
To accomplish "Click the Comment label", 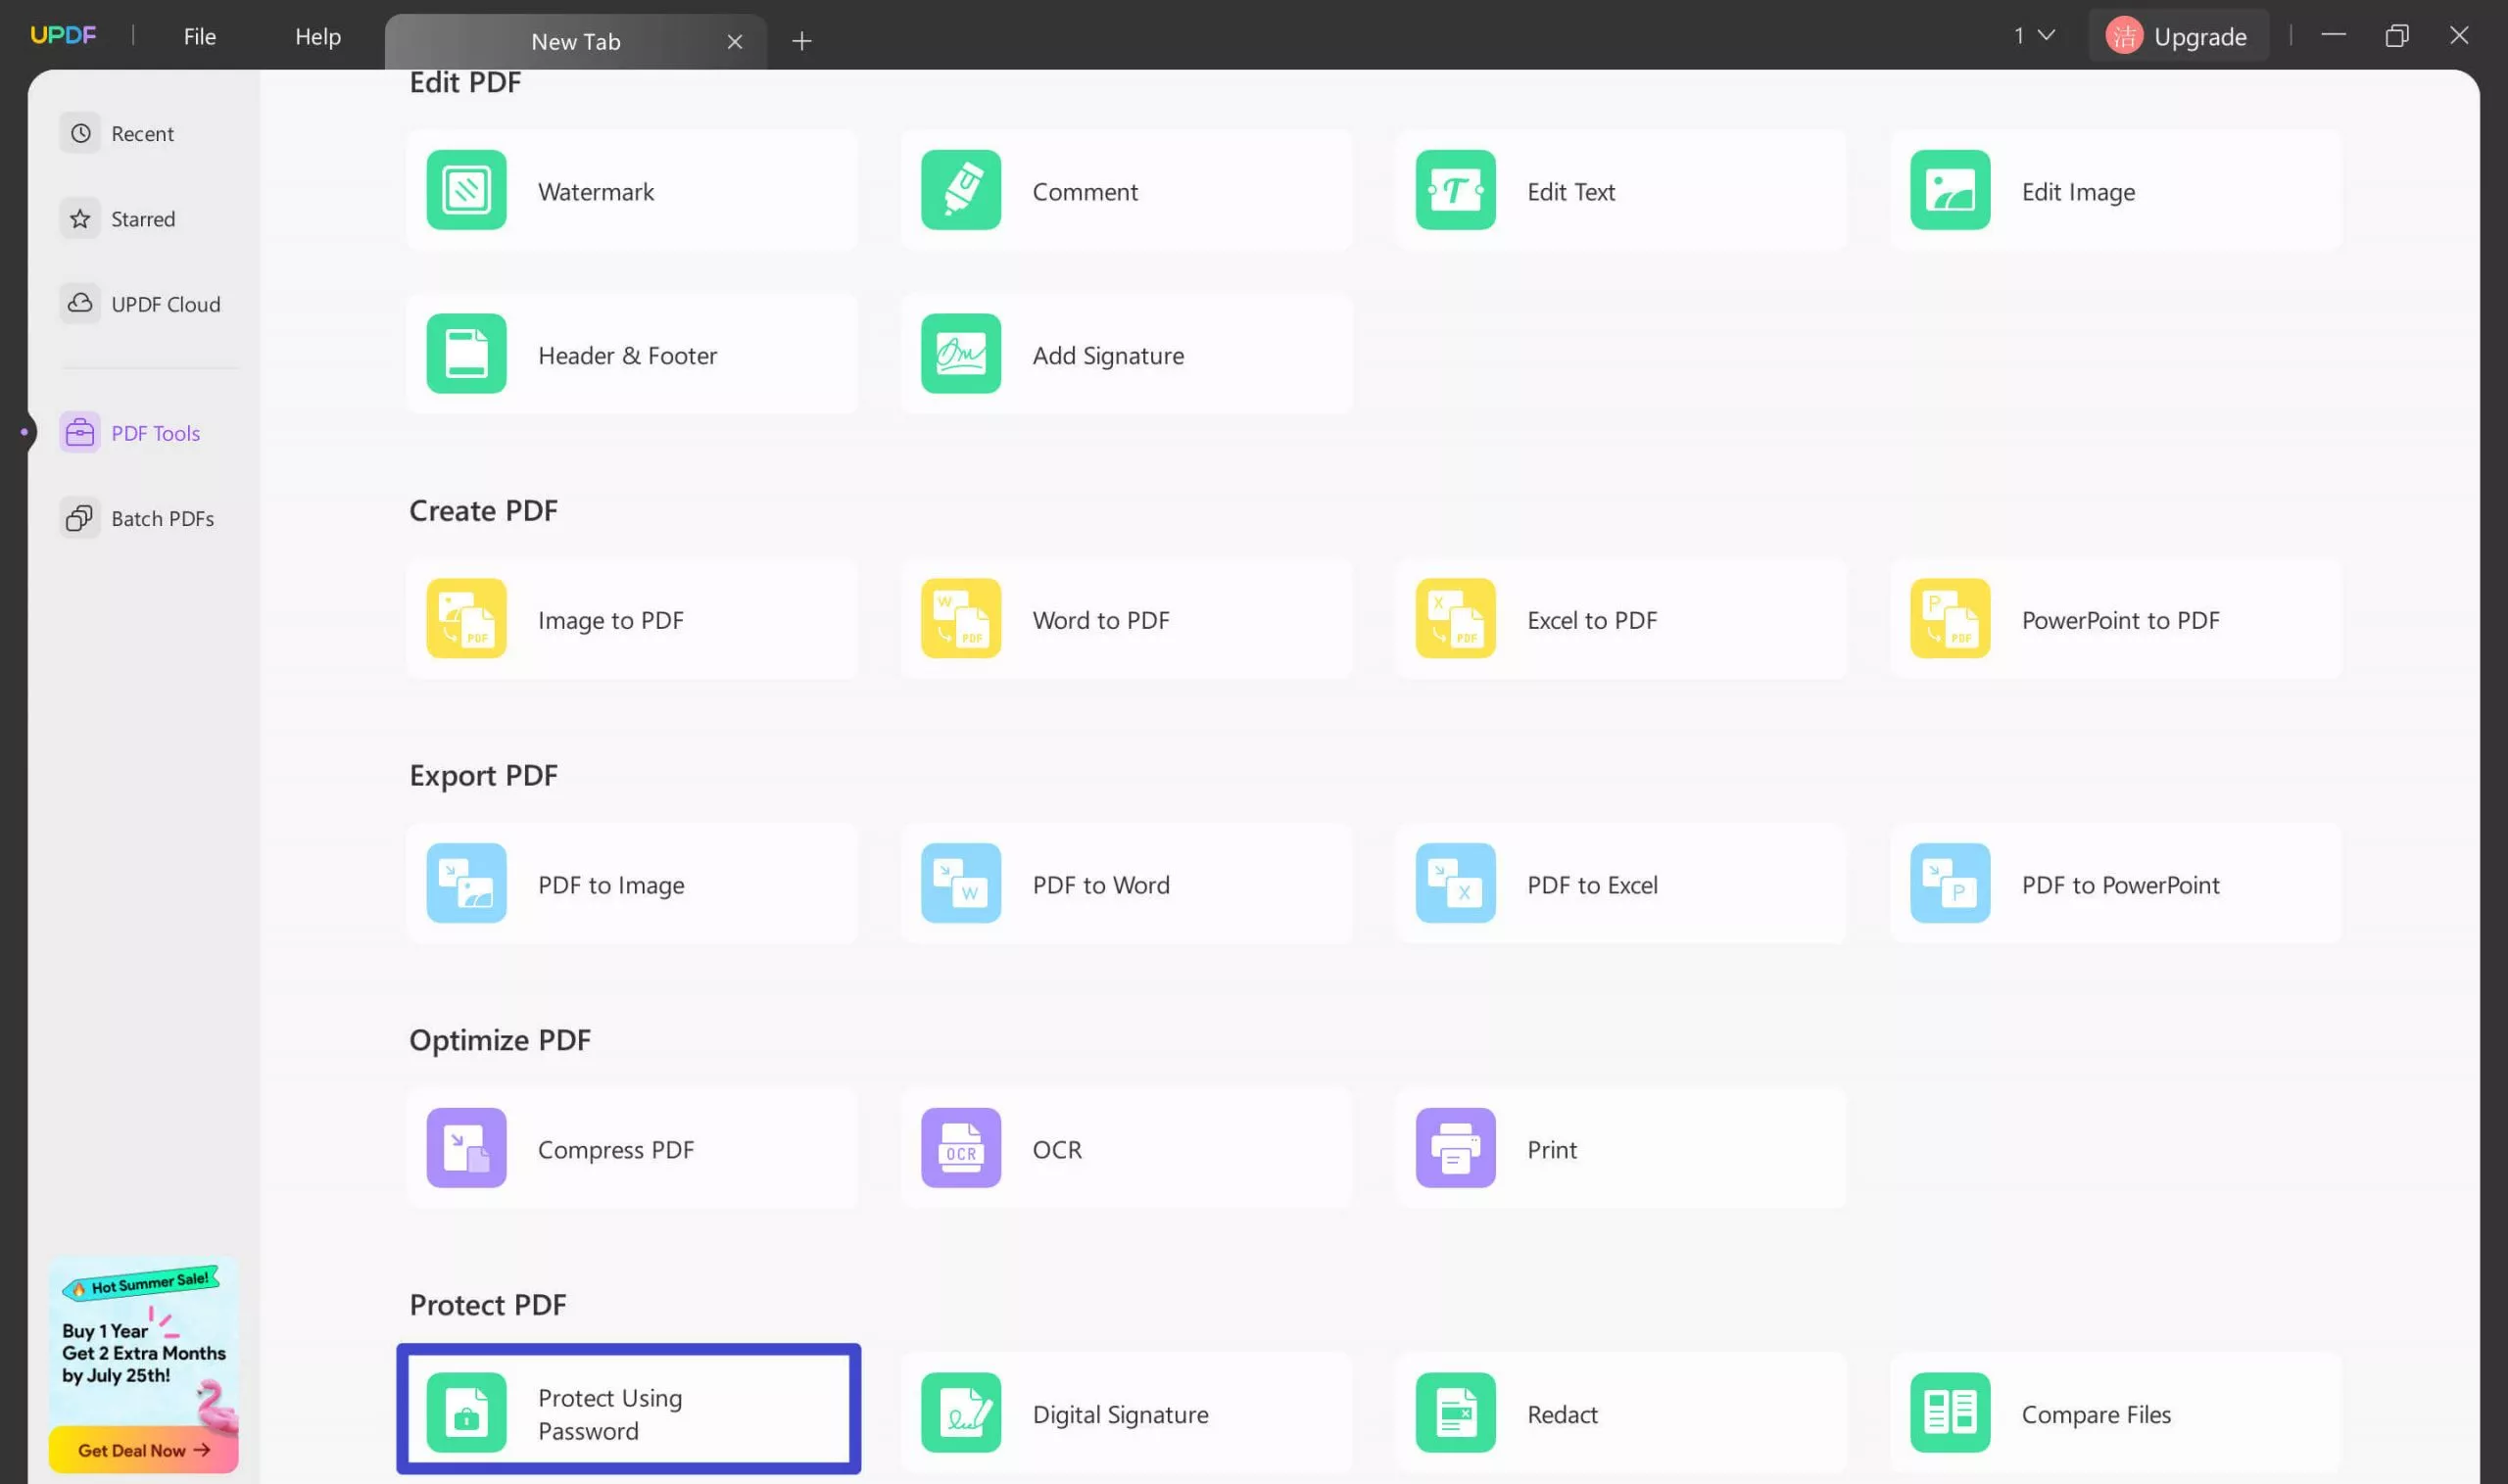I will [1085, 192].
